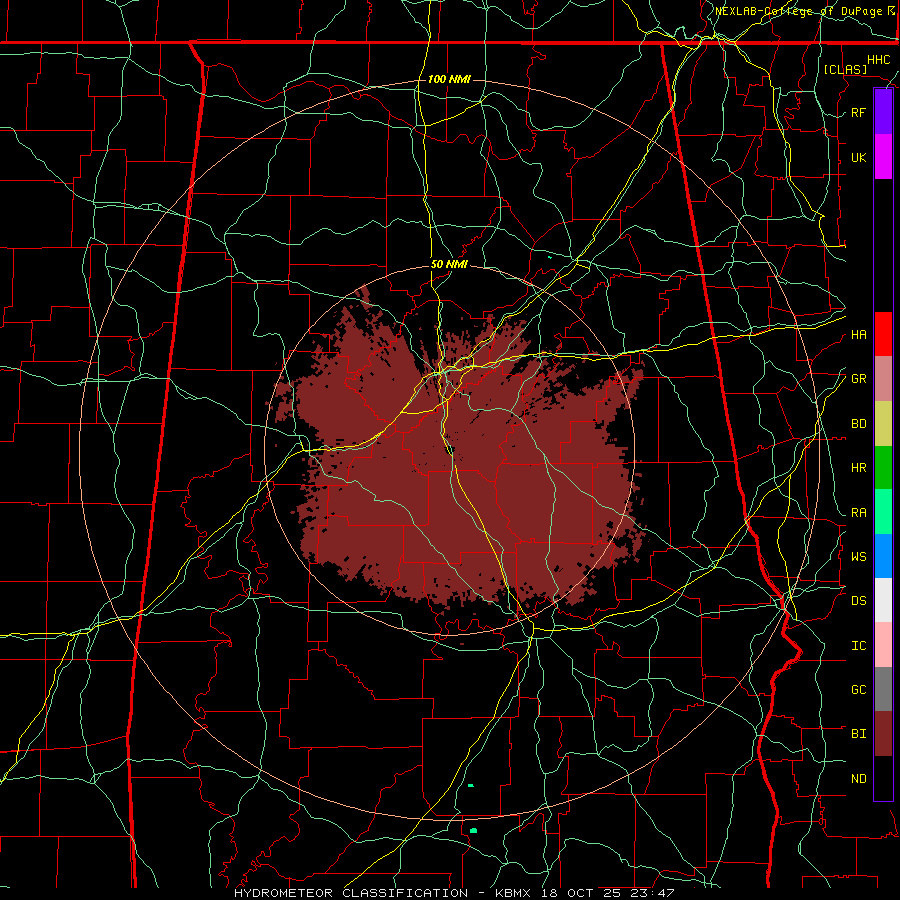
Task: Click the BD legend label
Action: tap(858, 423)
